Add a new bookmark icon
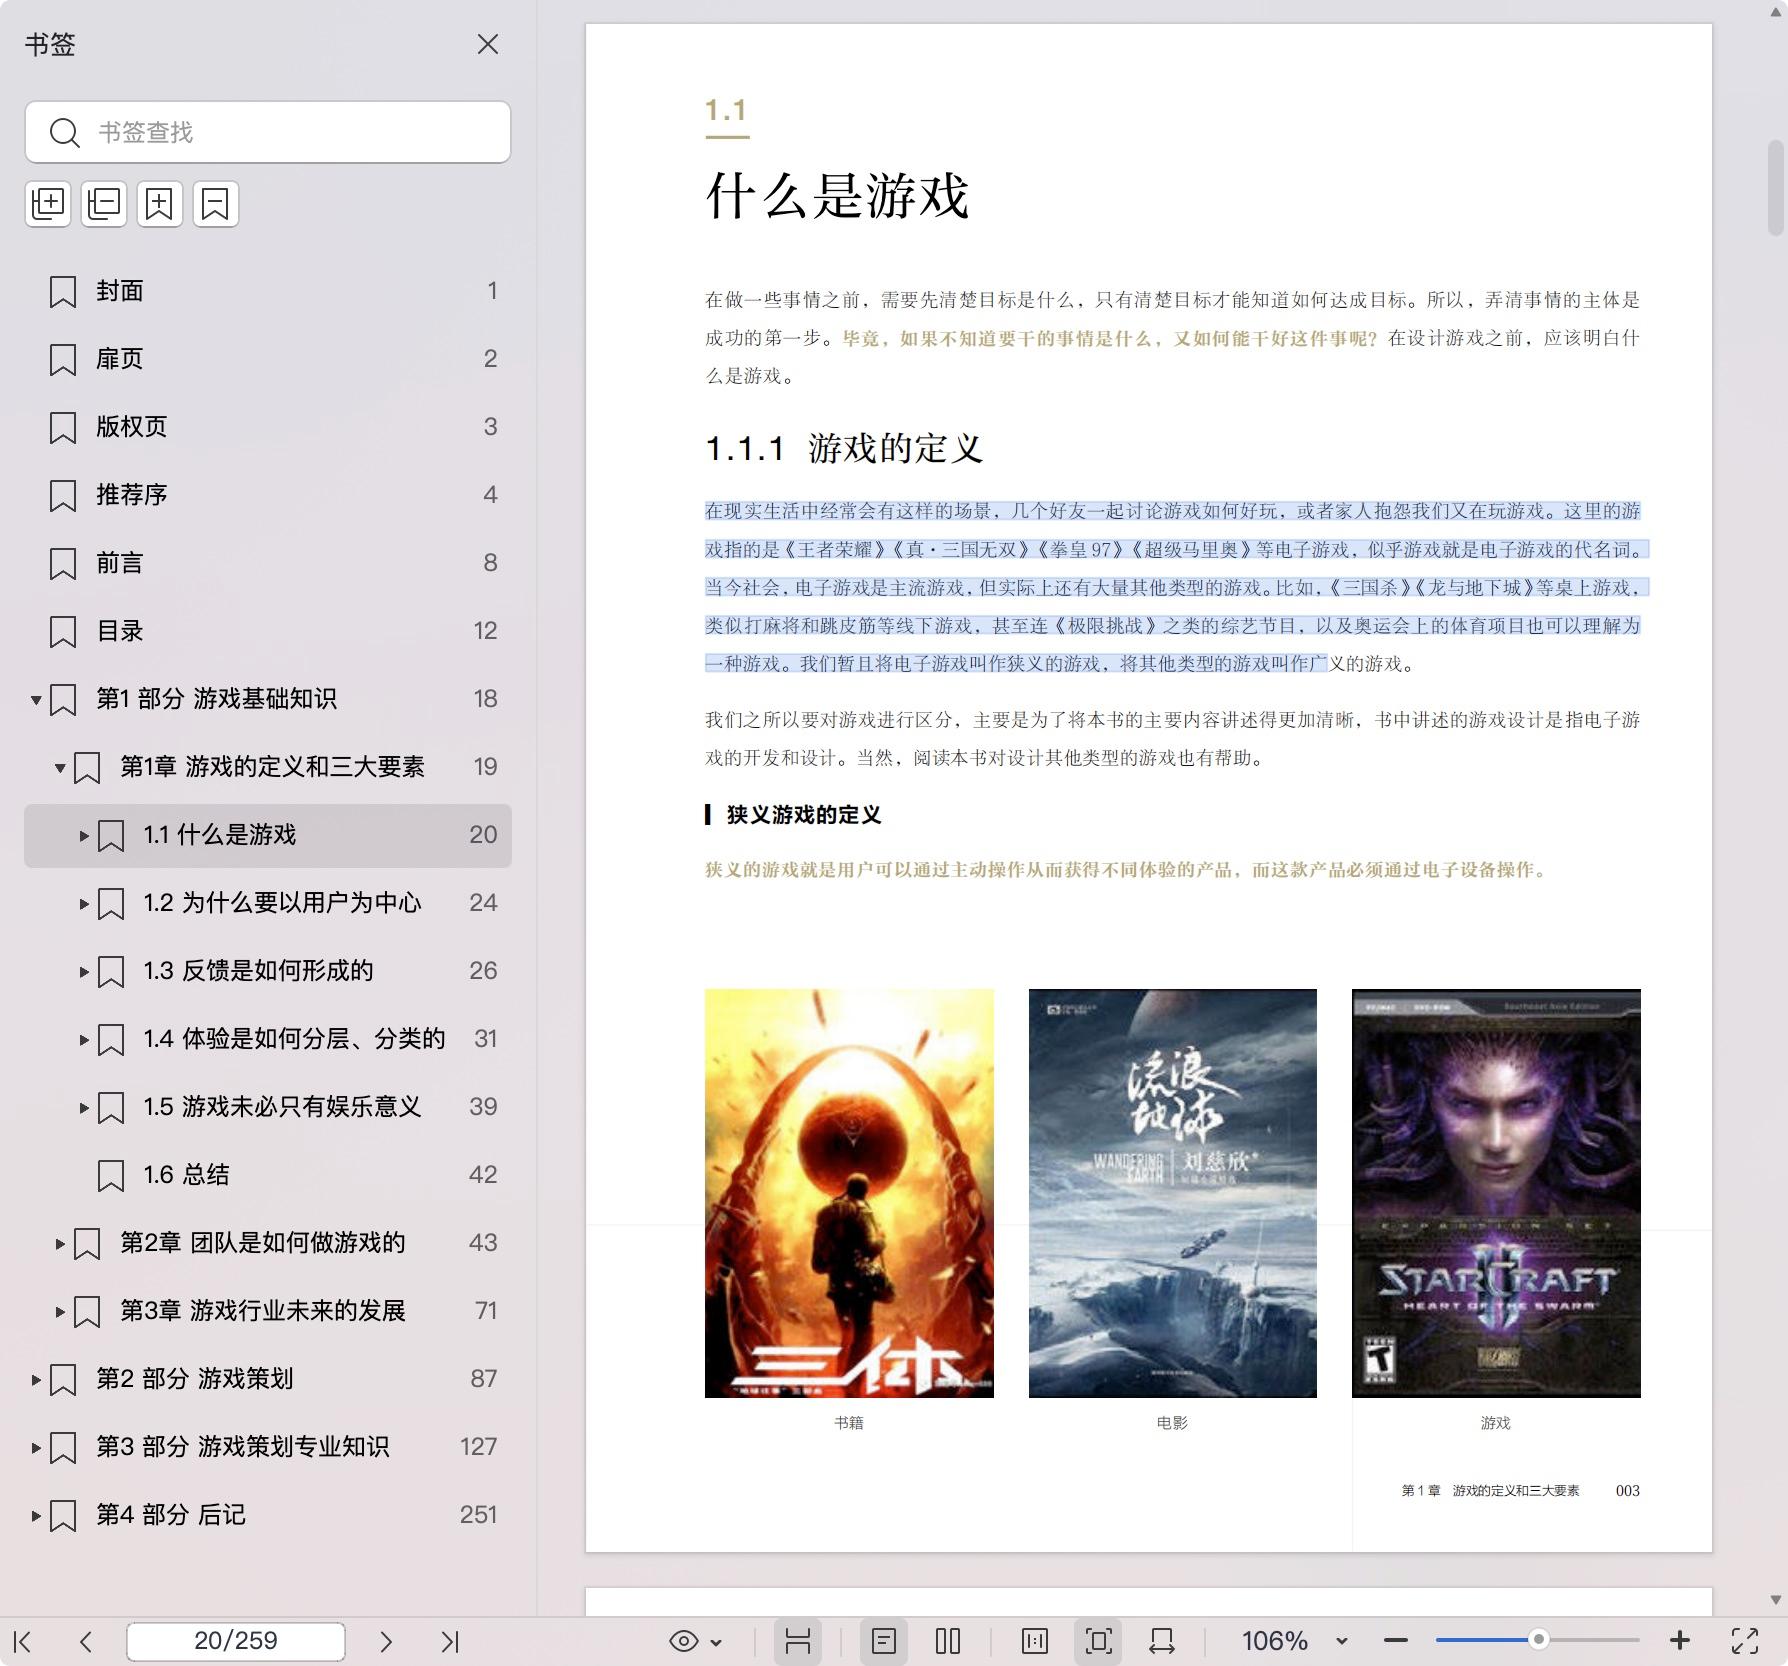Viewport: 1788px width, 1666px height. tap(160, 204)
